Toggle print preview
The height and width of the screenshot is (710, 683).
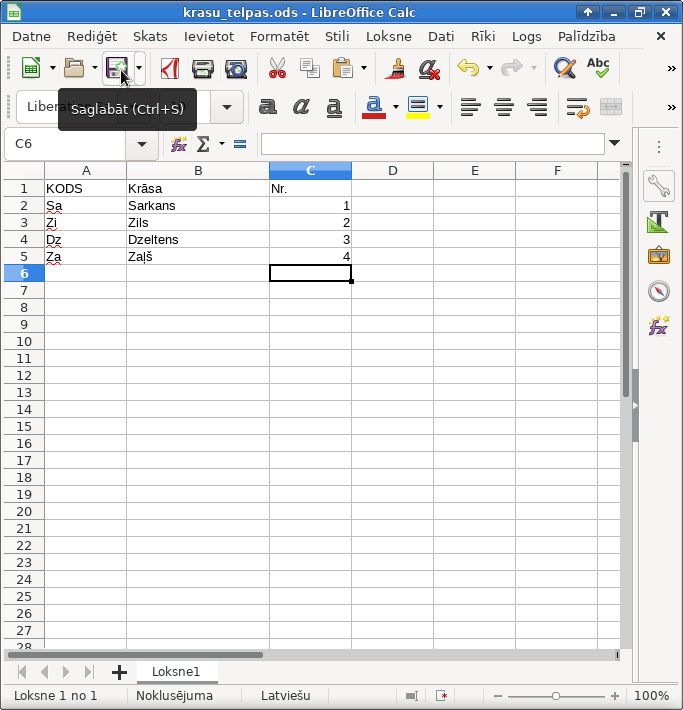click(x=236, y=68)
